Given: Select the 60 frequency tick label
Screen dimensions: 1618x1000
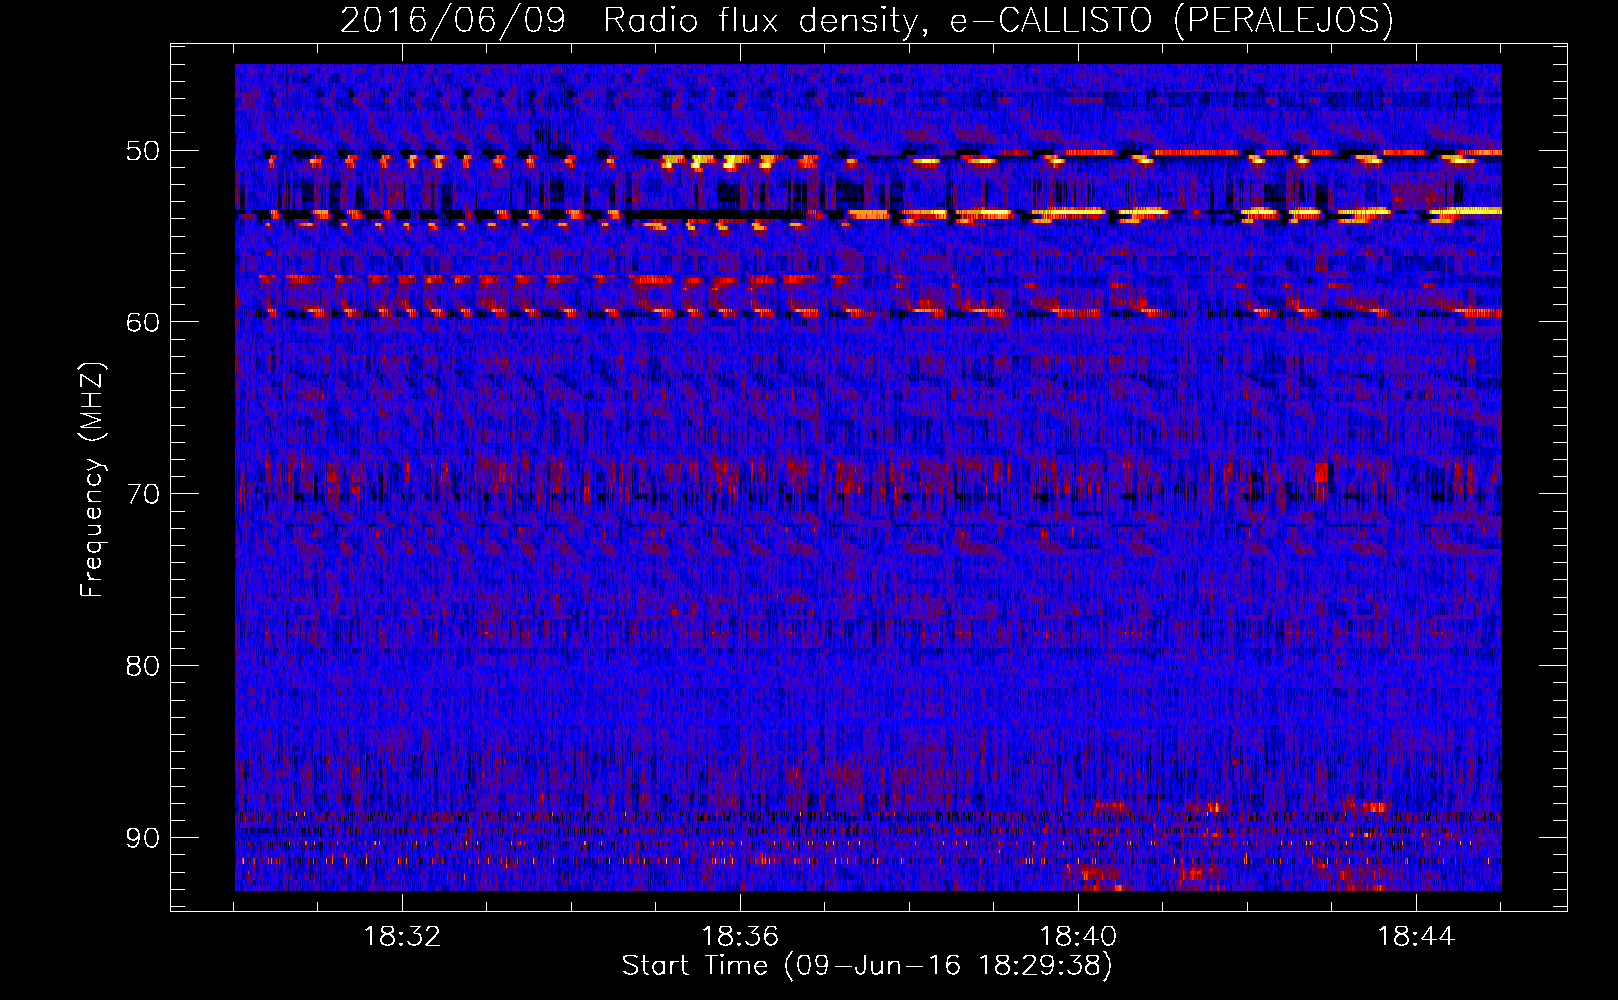Looking at the screenshot, I should coord(142,322).
